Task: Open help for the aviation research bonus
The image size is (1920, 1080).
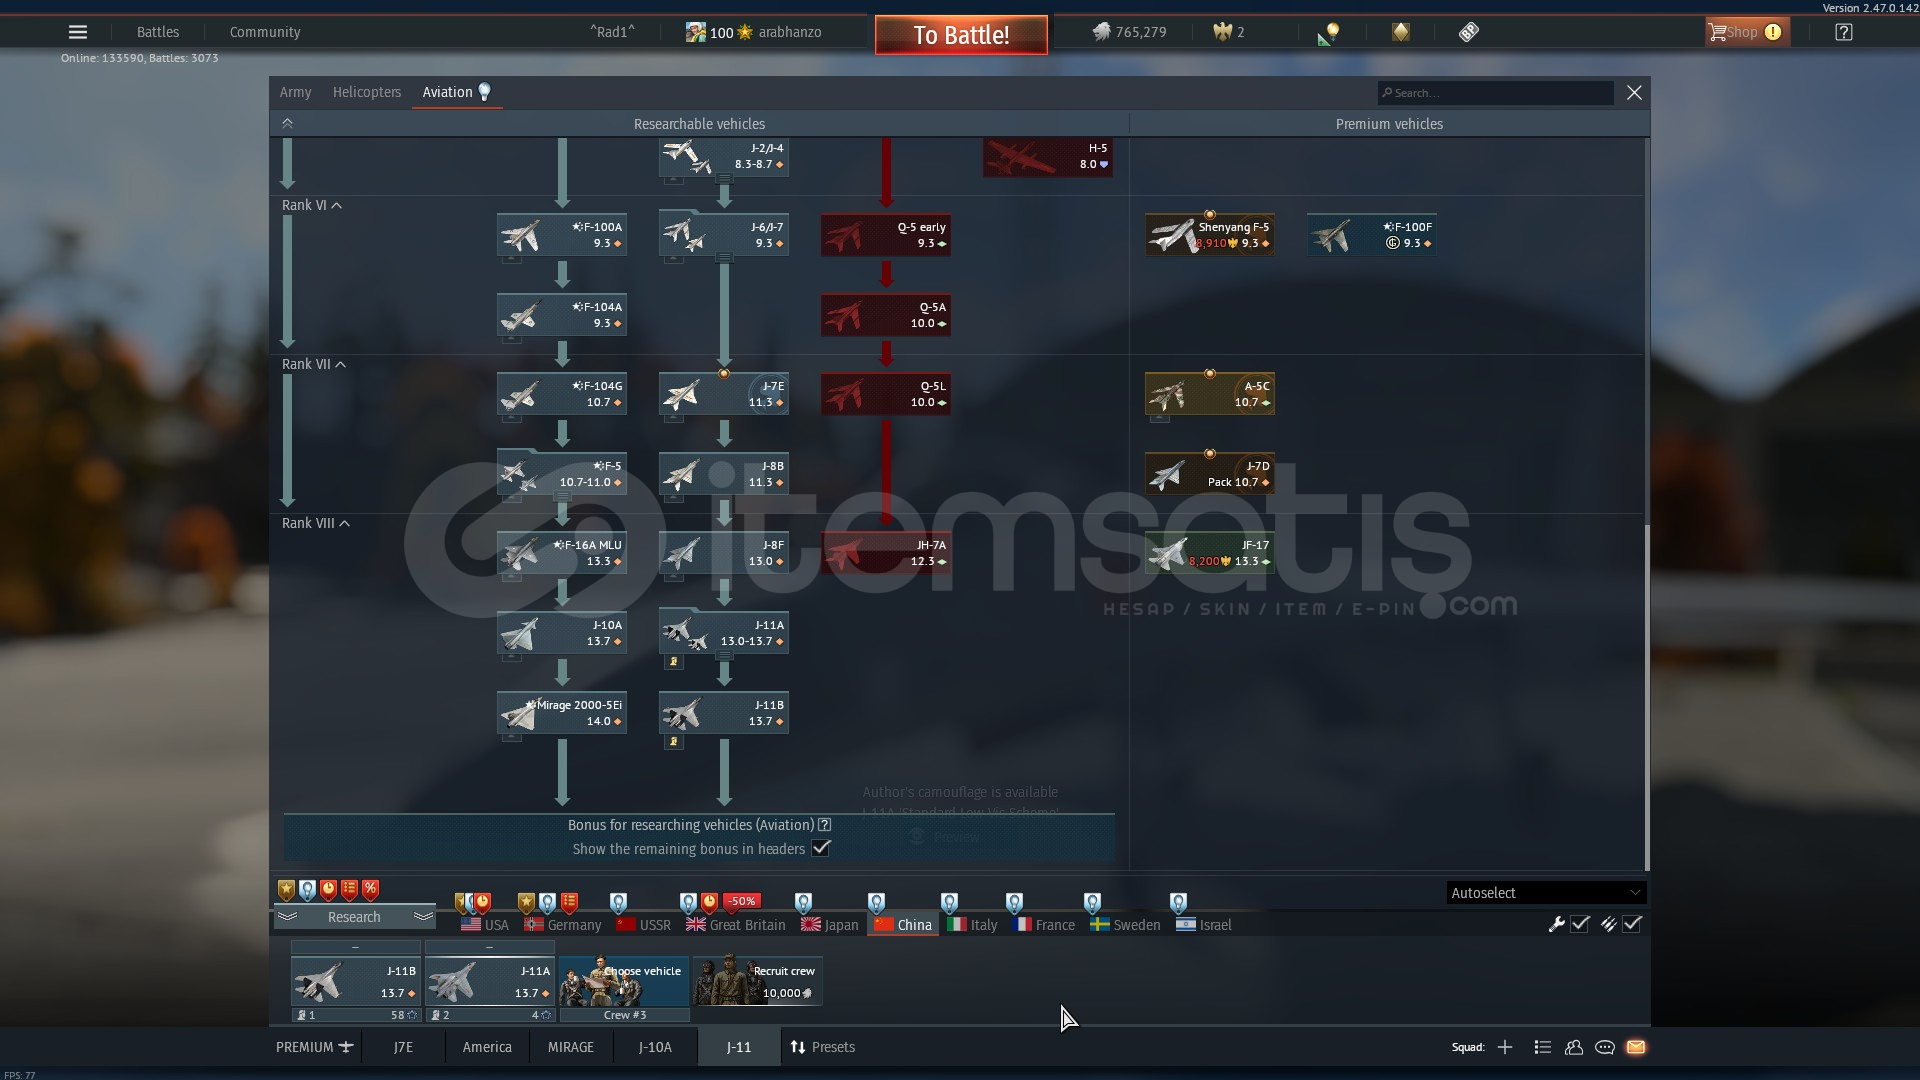Action: point(825,825)
